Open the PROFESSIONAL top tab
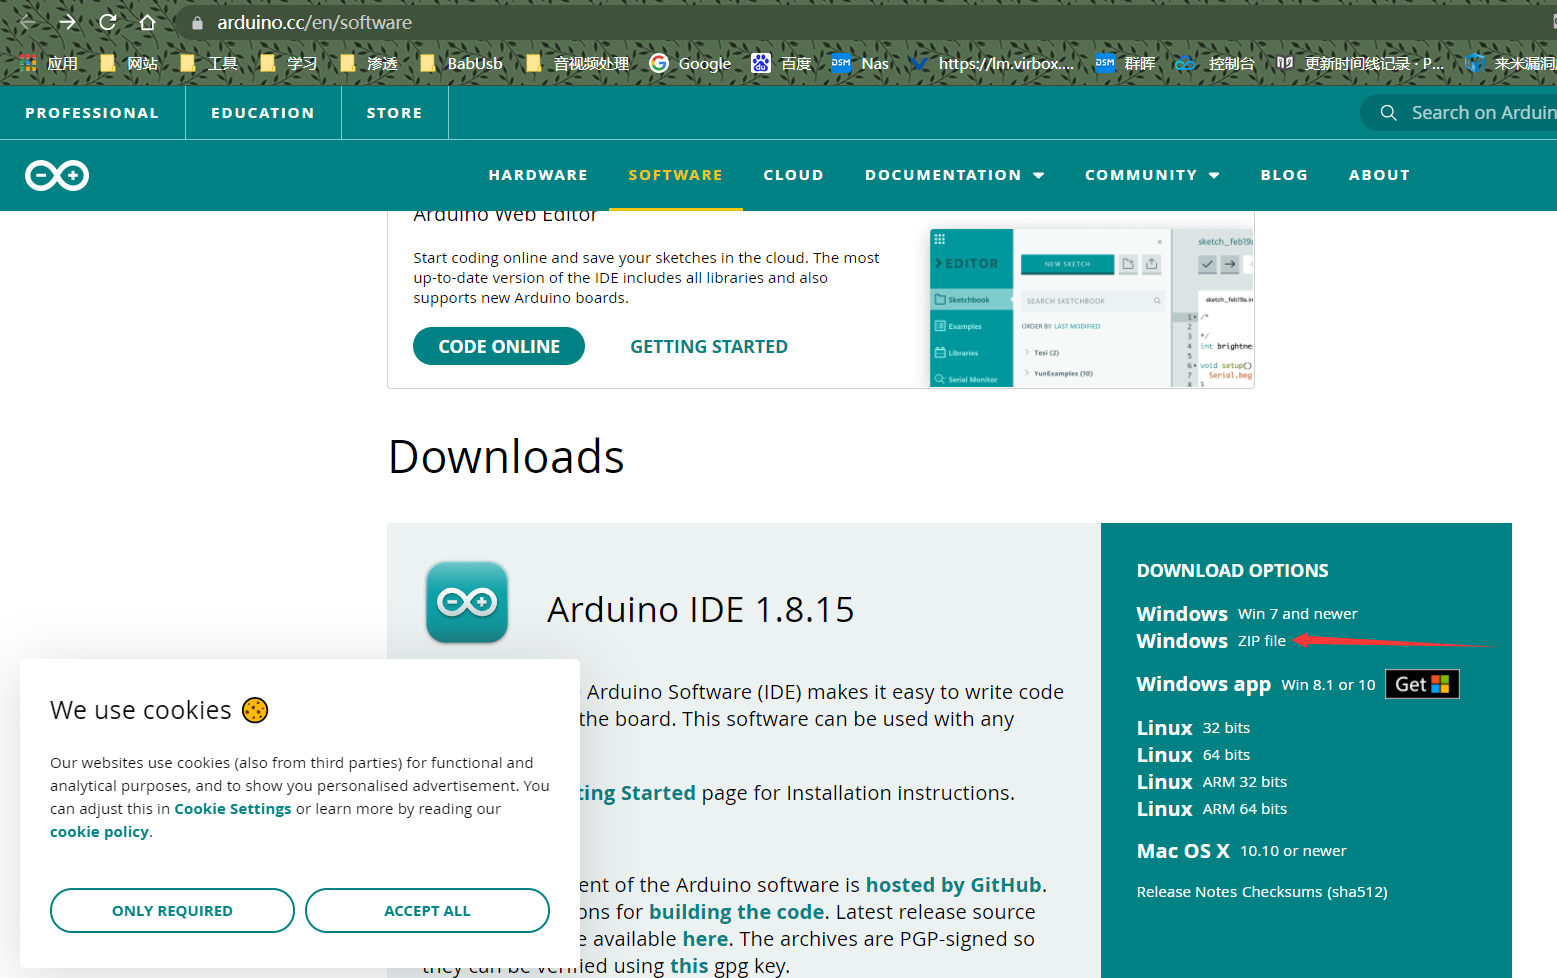The height and width of the screenshot is (978, 1557). (92, 113)
